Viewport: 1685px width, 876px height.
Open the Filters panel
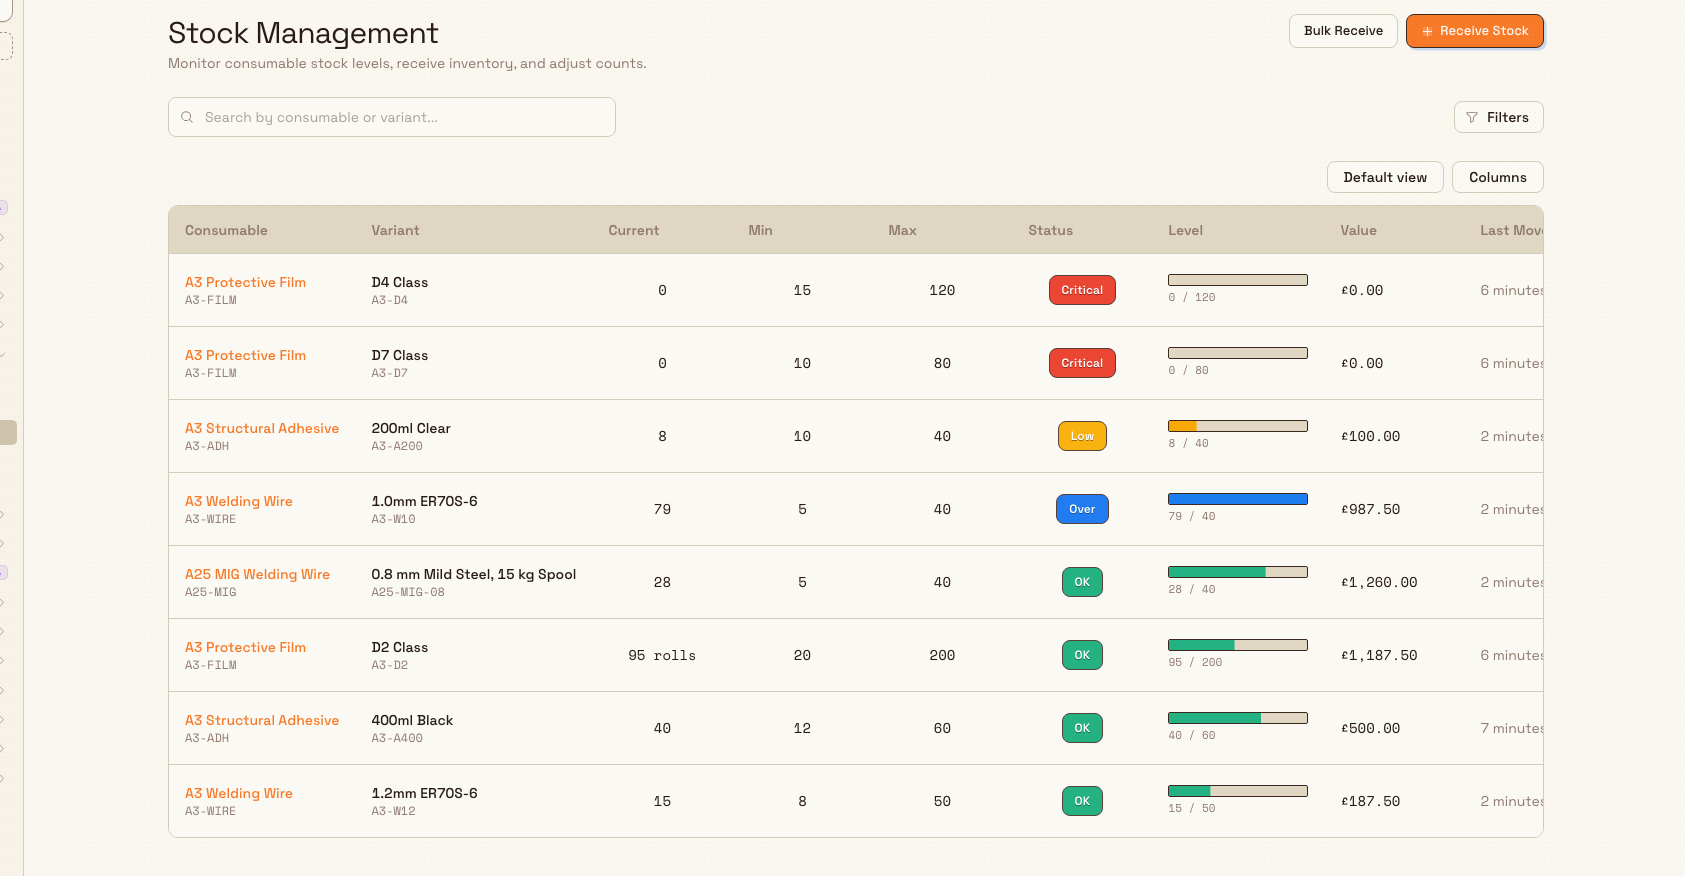pyautogui.click(x=1498, y=117)
